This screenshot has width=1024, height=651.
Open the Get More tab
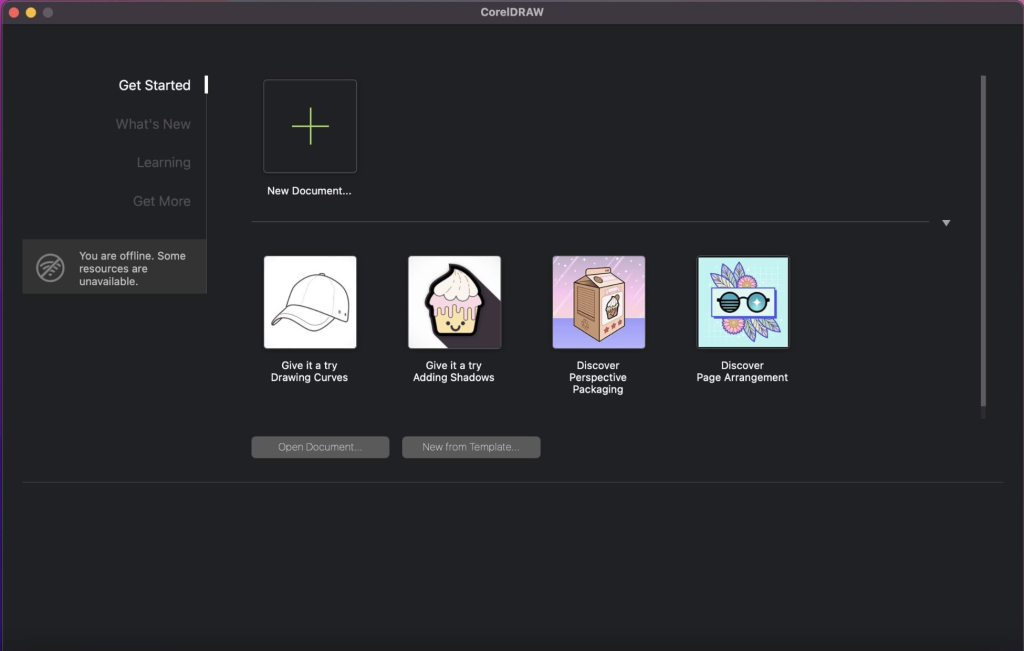click(162, 201)
